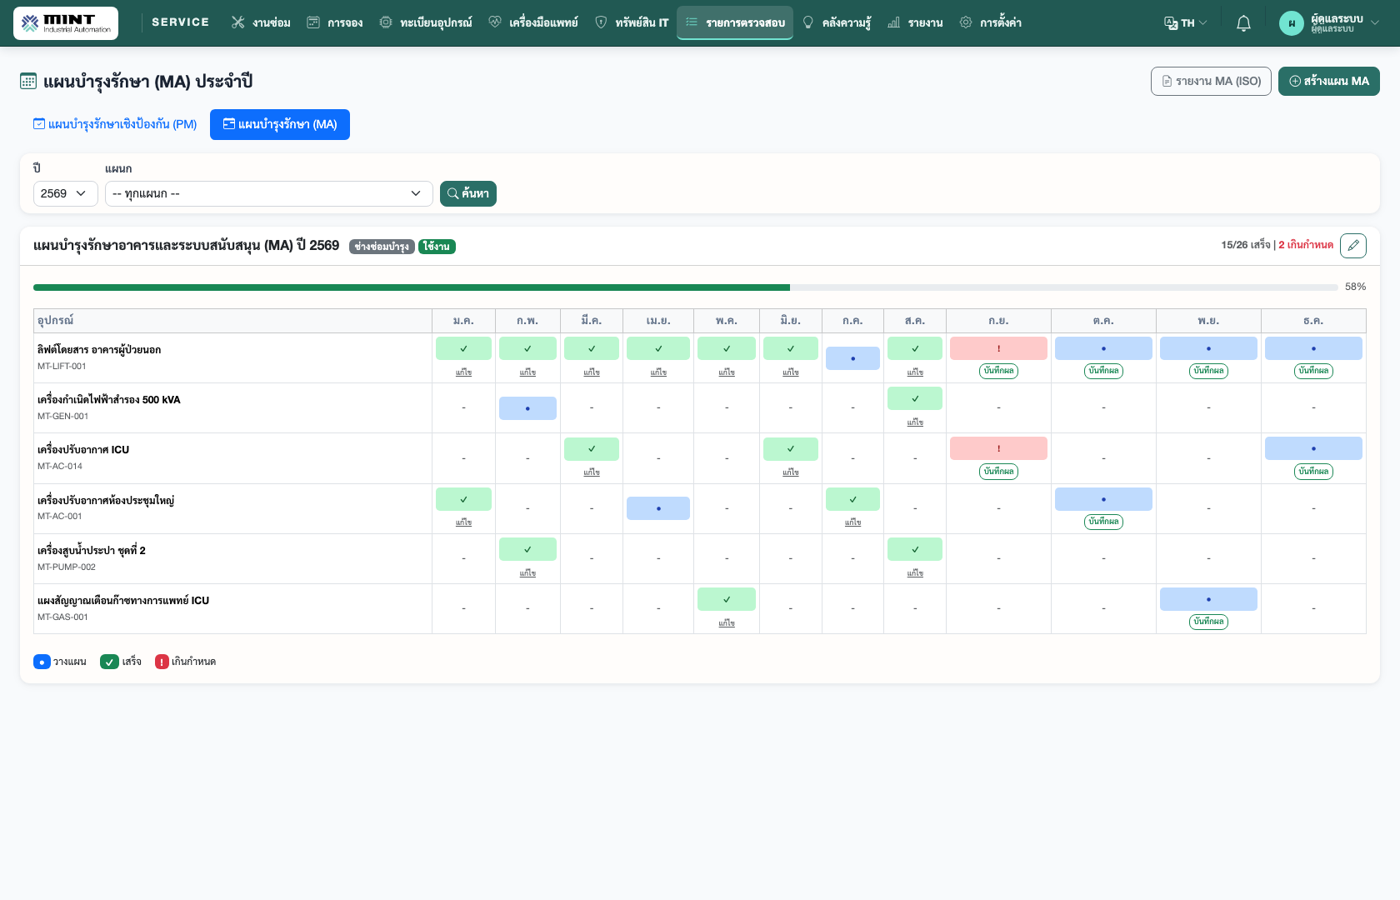This screenshot has width=1400, height=900.
Task: Open the notifications bell icon
Action: [x=1243, y=23]
